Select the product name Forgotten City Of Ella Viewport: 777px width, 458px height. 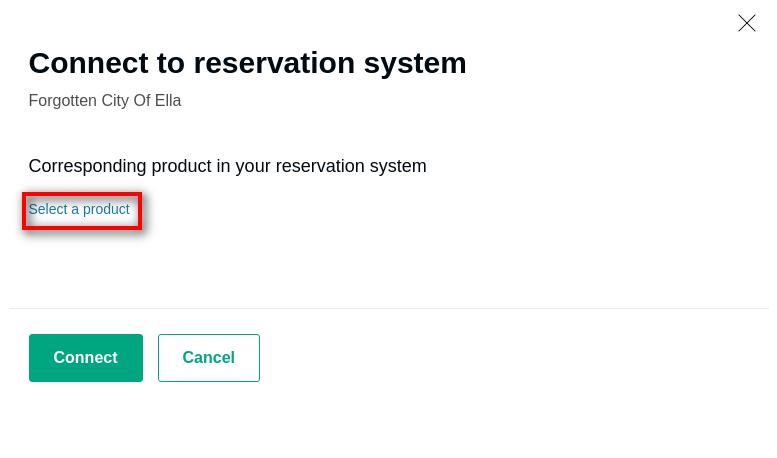(x=105, y=101)
